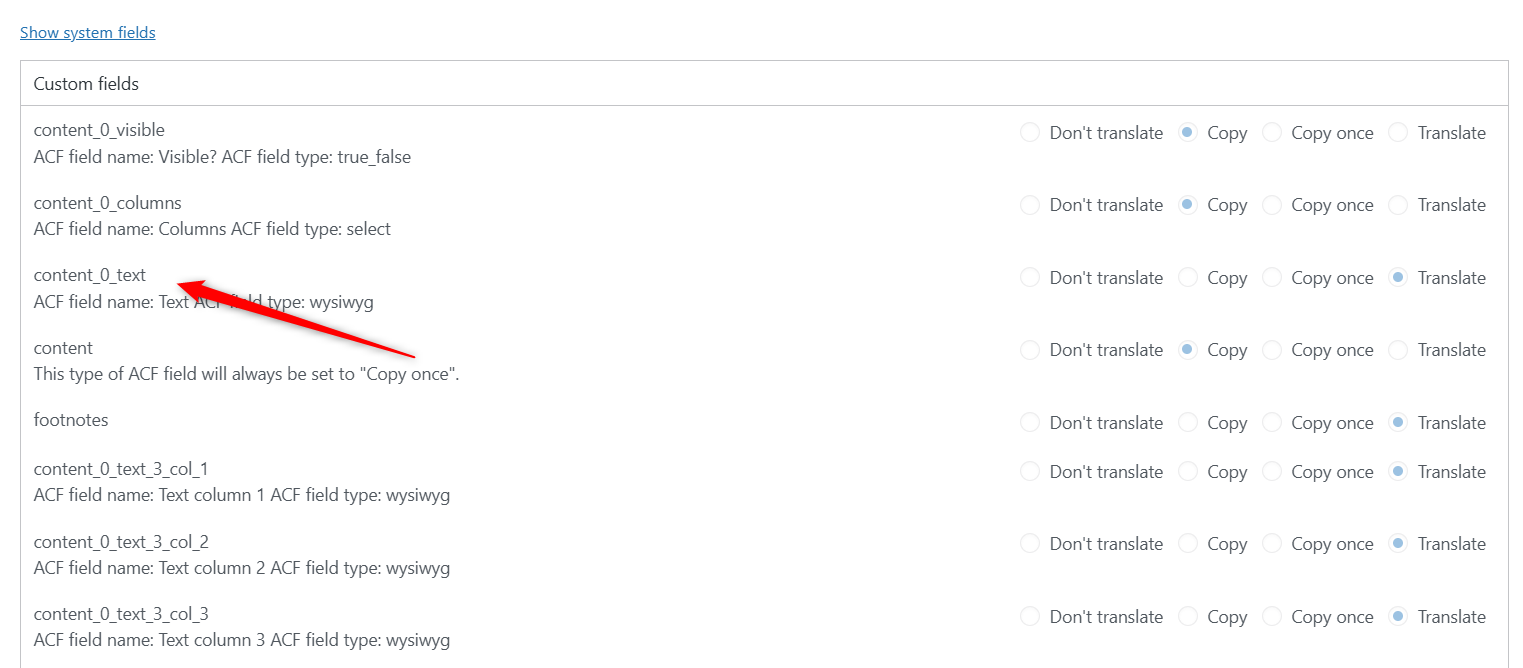Select Copy for content_0_text_3_col_2
Viewport: 1523px width, 668px height.
[x=1188, y=544]
